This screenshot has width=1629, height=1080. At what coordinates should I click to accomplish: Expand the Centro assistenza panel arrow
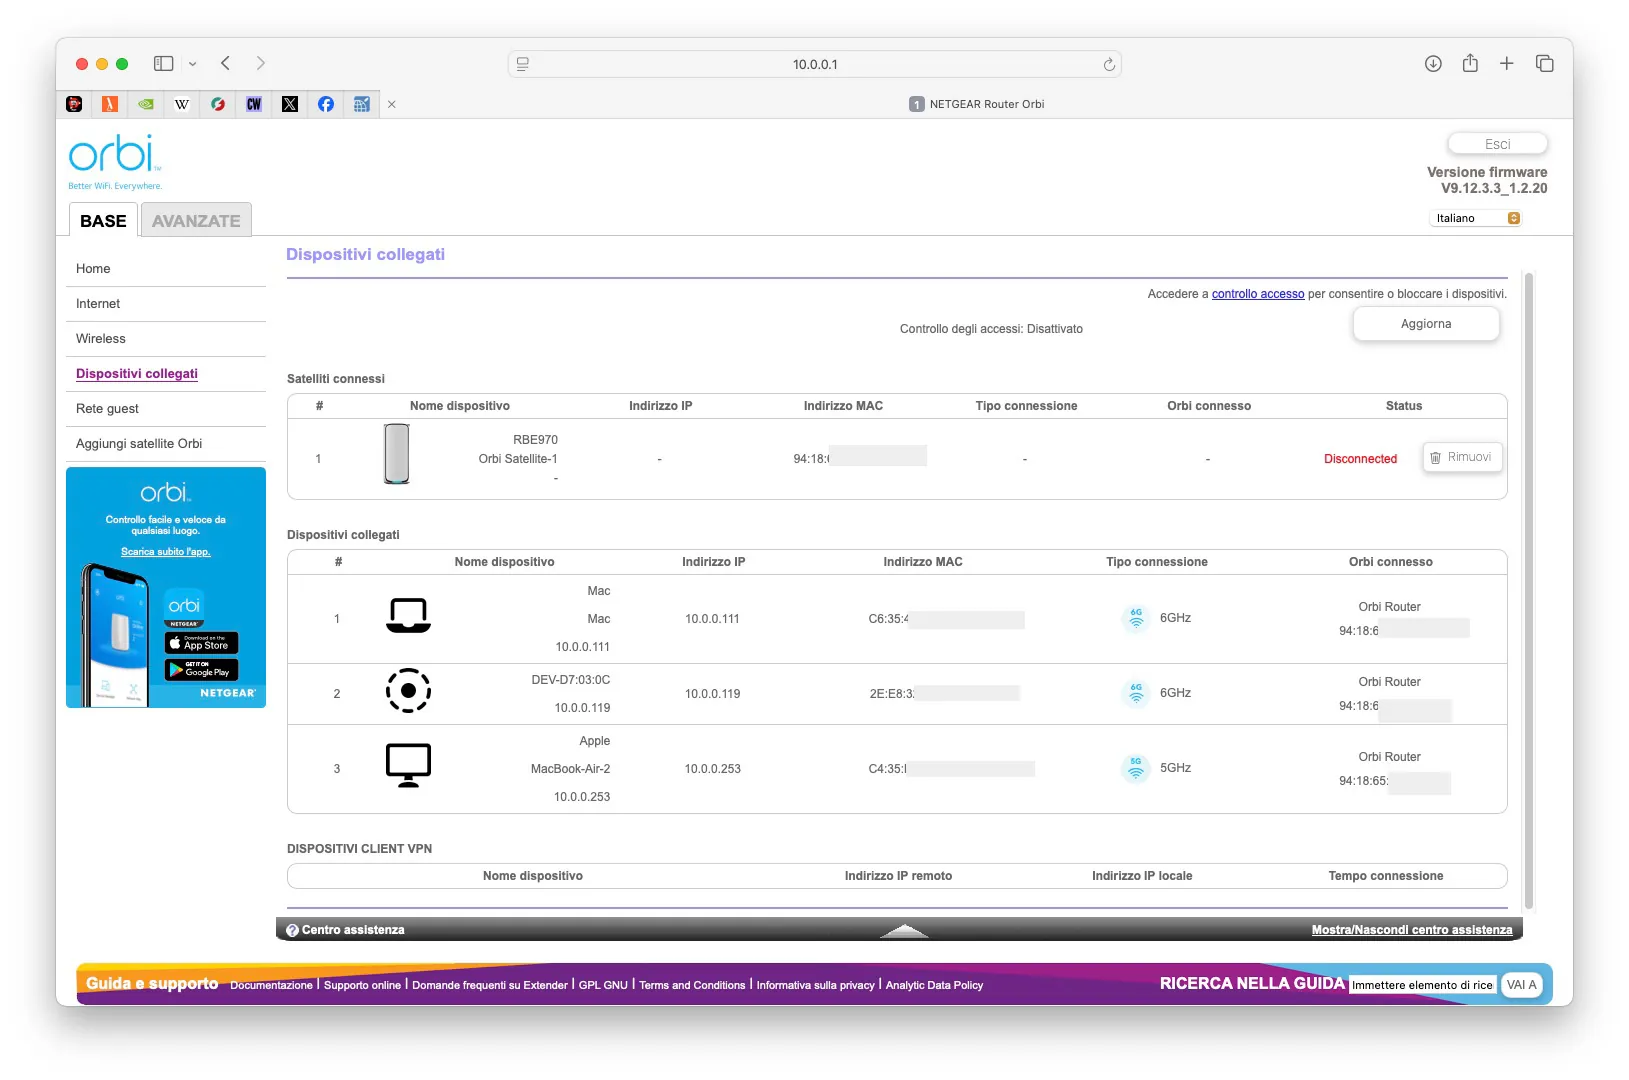[x=904, y=931]
